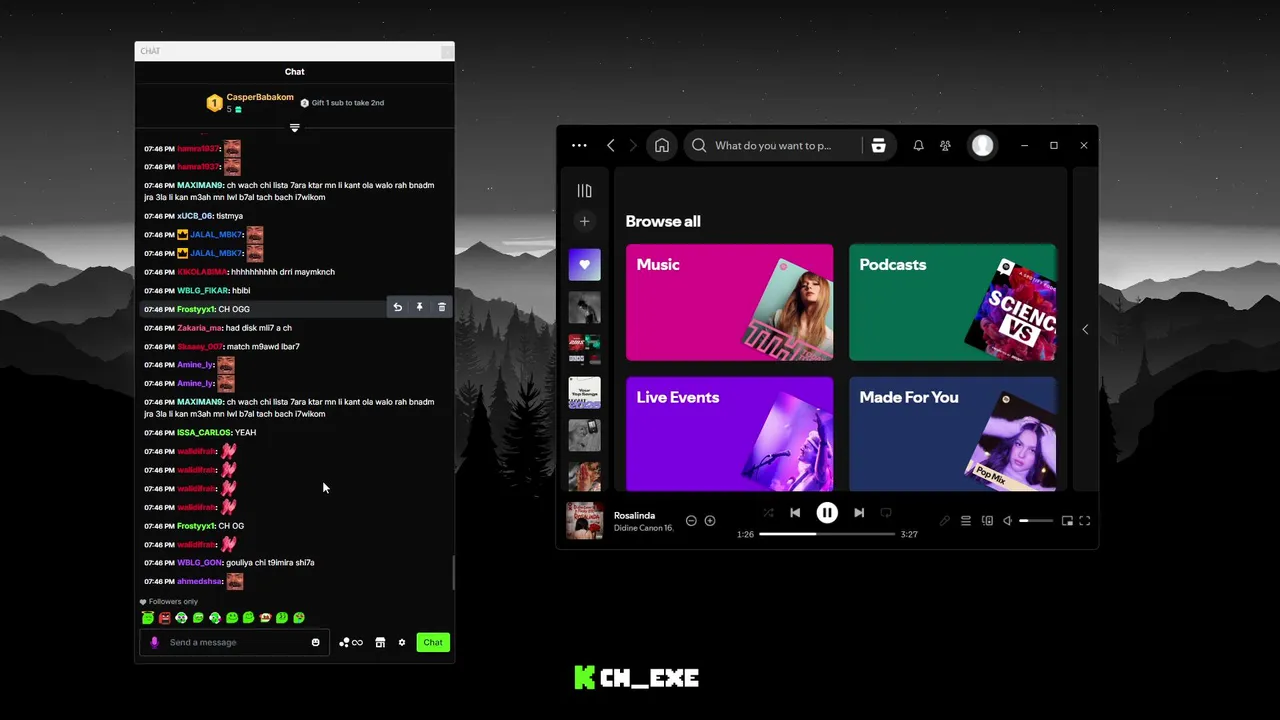Pin Frostyyx1 CH OGG message

(x=419, y=307)
